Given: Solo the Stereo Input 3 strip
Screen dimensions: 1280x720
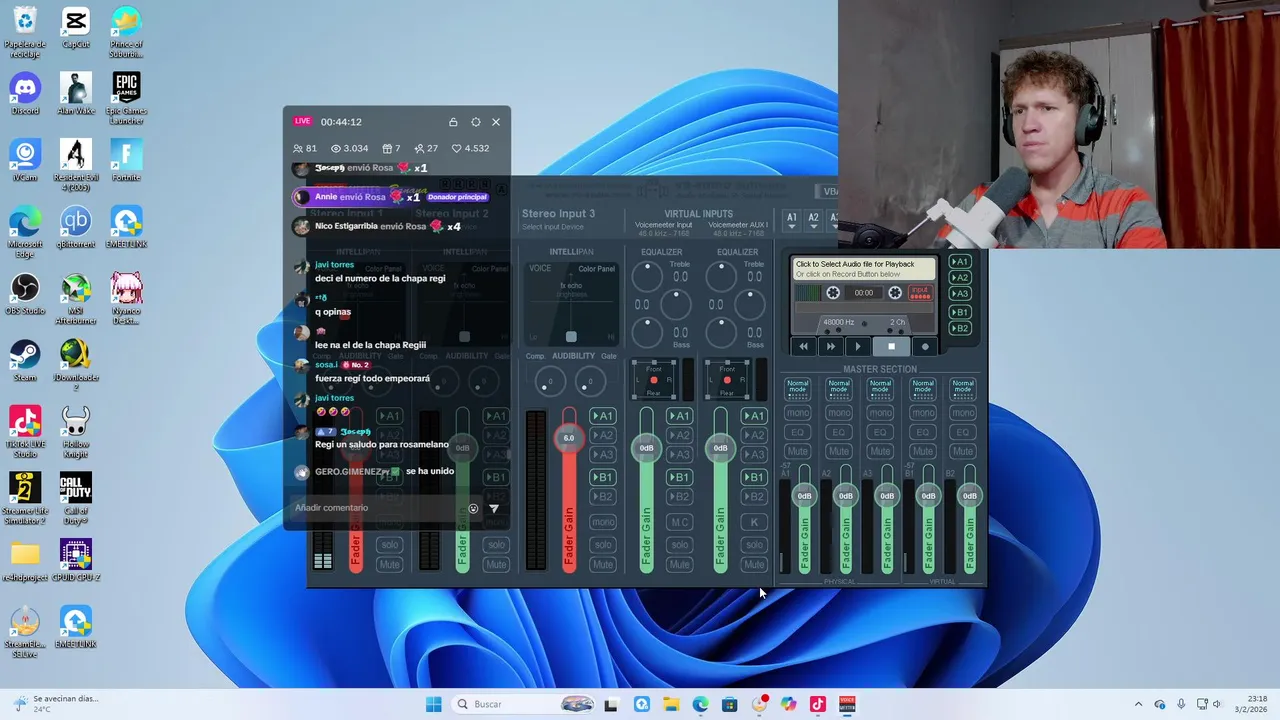Looking at the screenshot, I should (602, 545).
